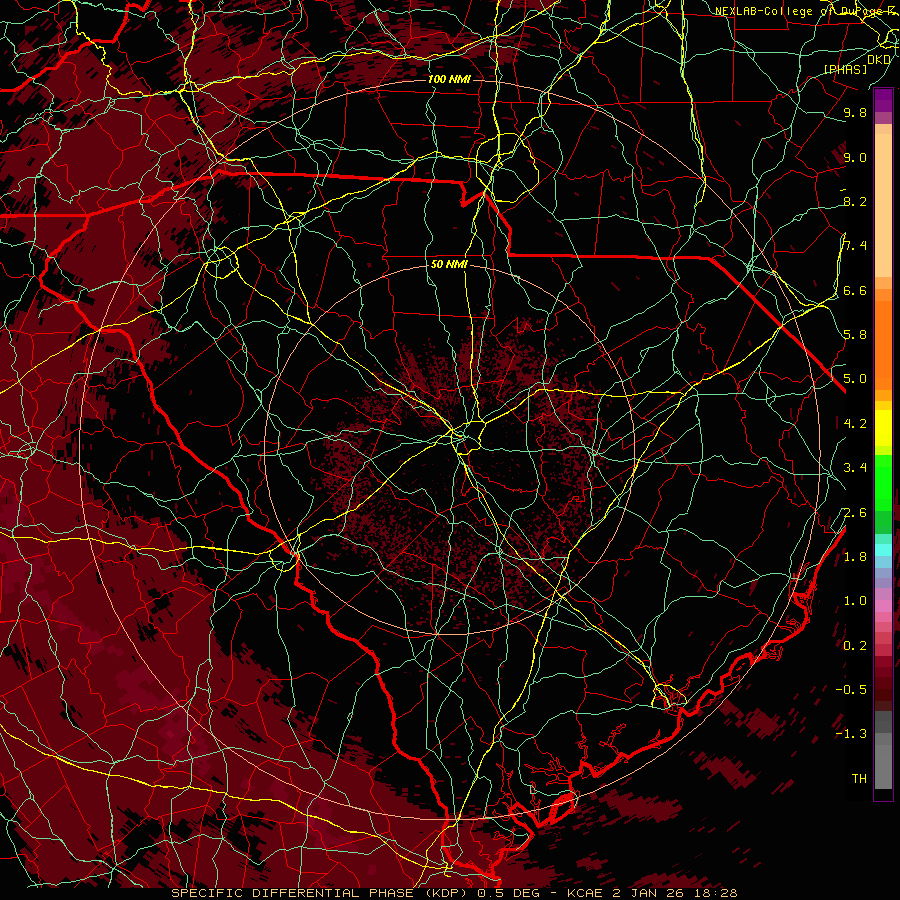Click the 2.6 legend value

click(x=855, y=513)
